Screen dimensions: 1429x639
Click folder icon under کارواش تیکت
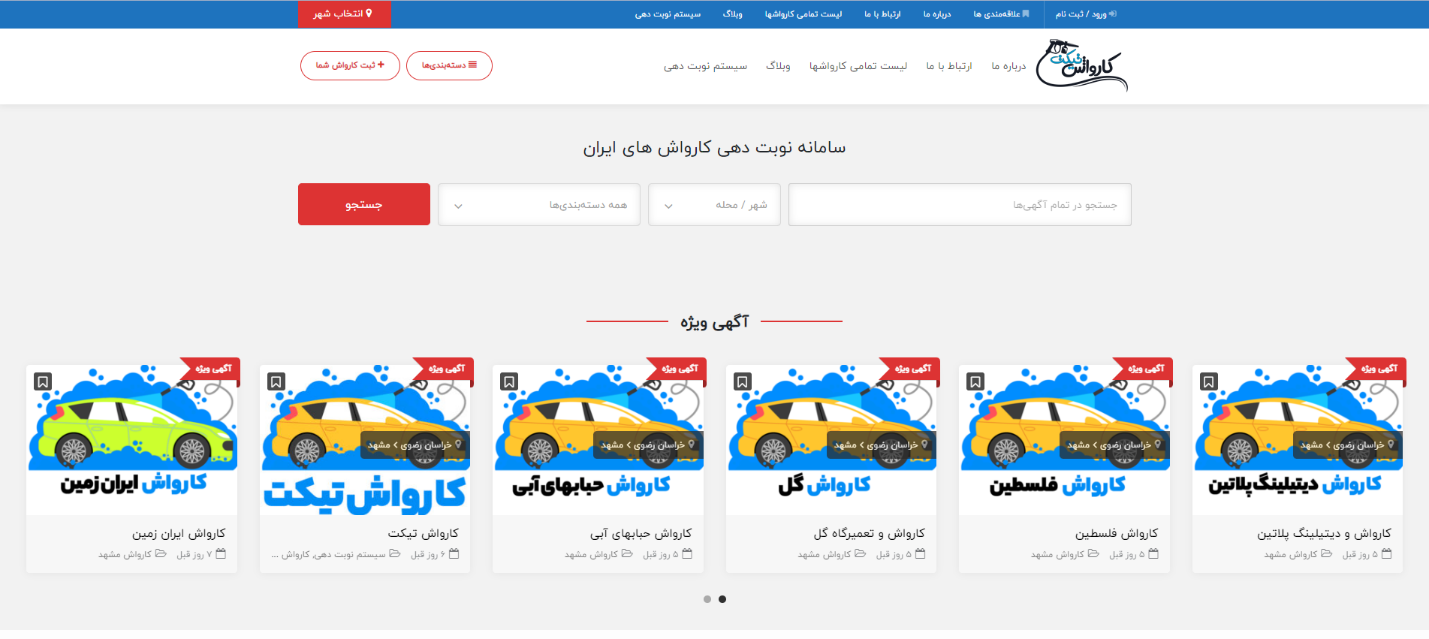tap(394, 554)
